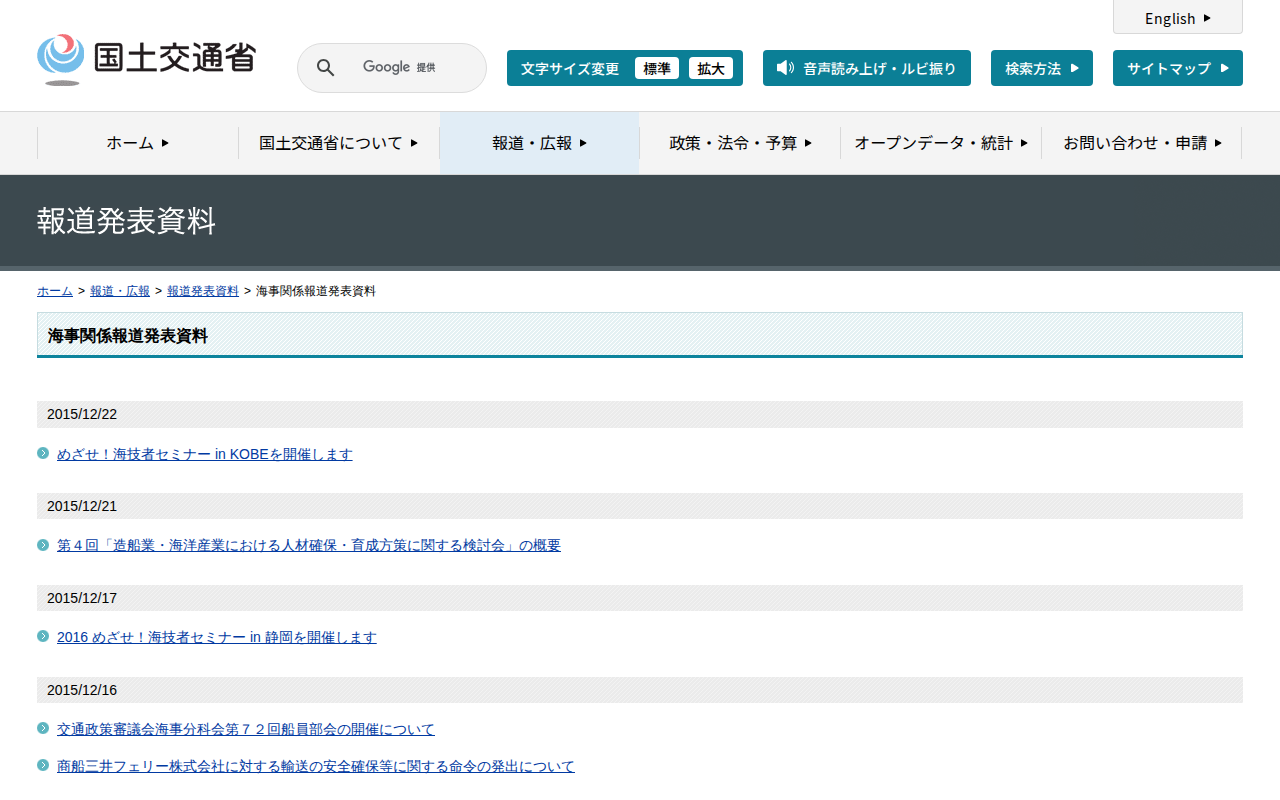Set the text size to 拡大
Image resolution: width=1280 pixels, height=800 pixels.
coord(710,68)
